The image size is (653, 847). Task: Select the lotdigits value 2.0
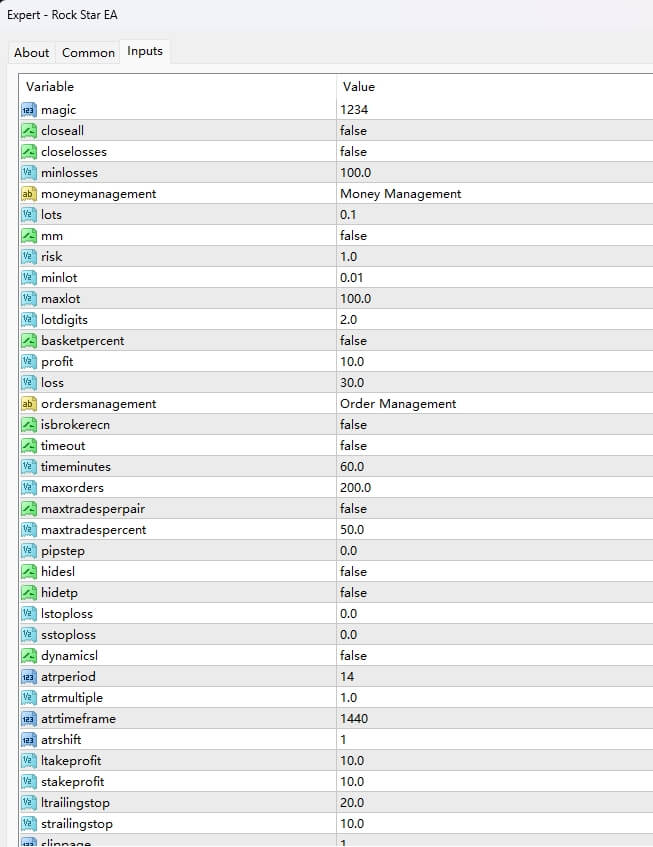pyautogui.click(x=348, y=320)
